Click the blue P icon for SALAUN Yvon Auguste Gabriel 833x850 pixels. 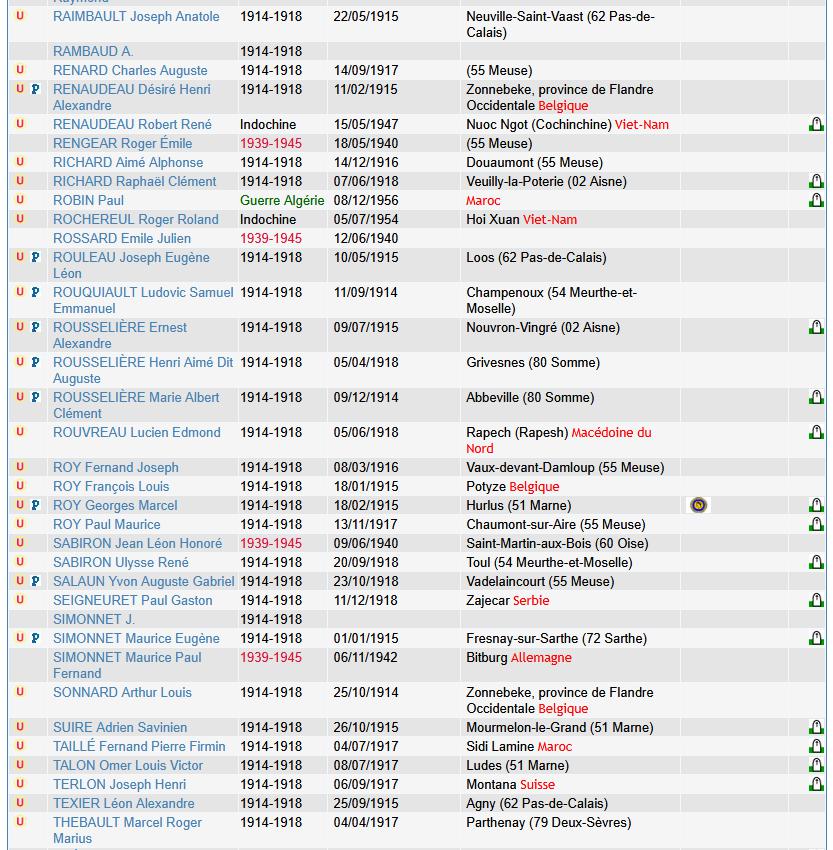[35, 582]
